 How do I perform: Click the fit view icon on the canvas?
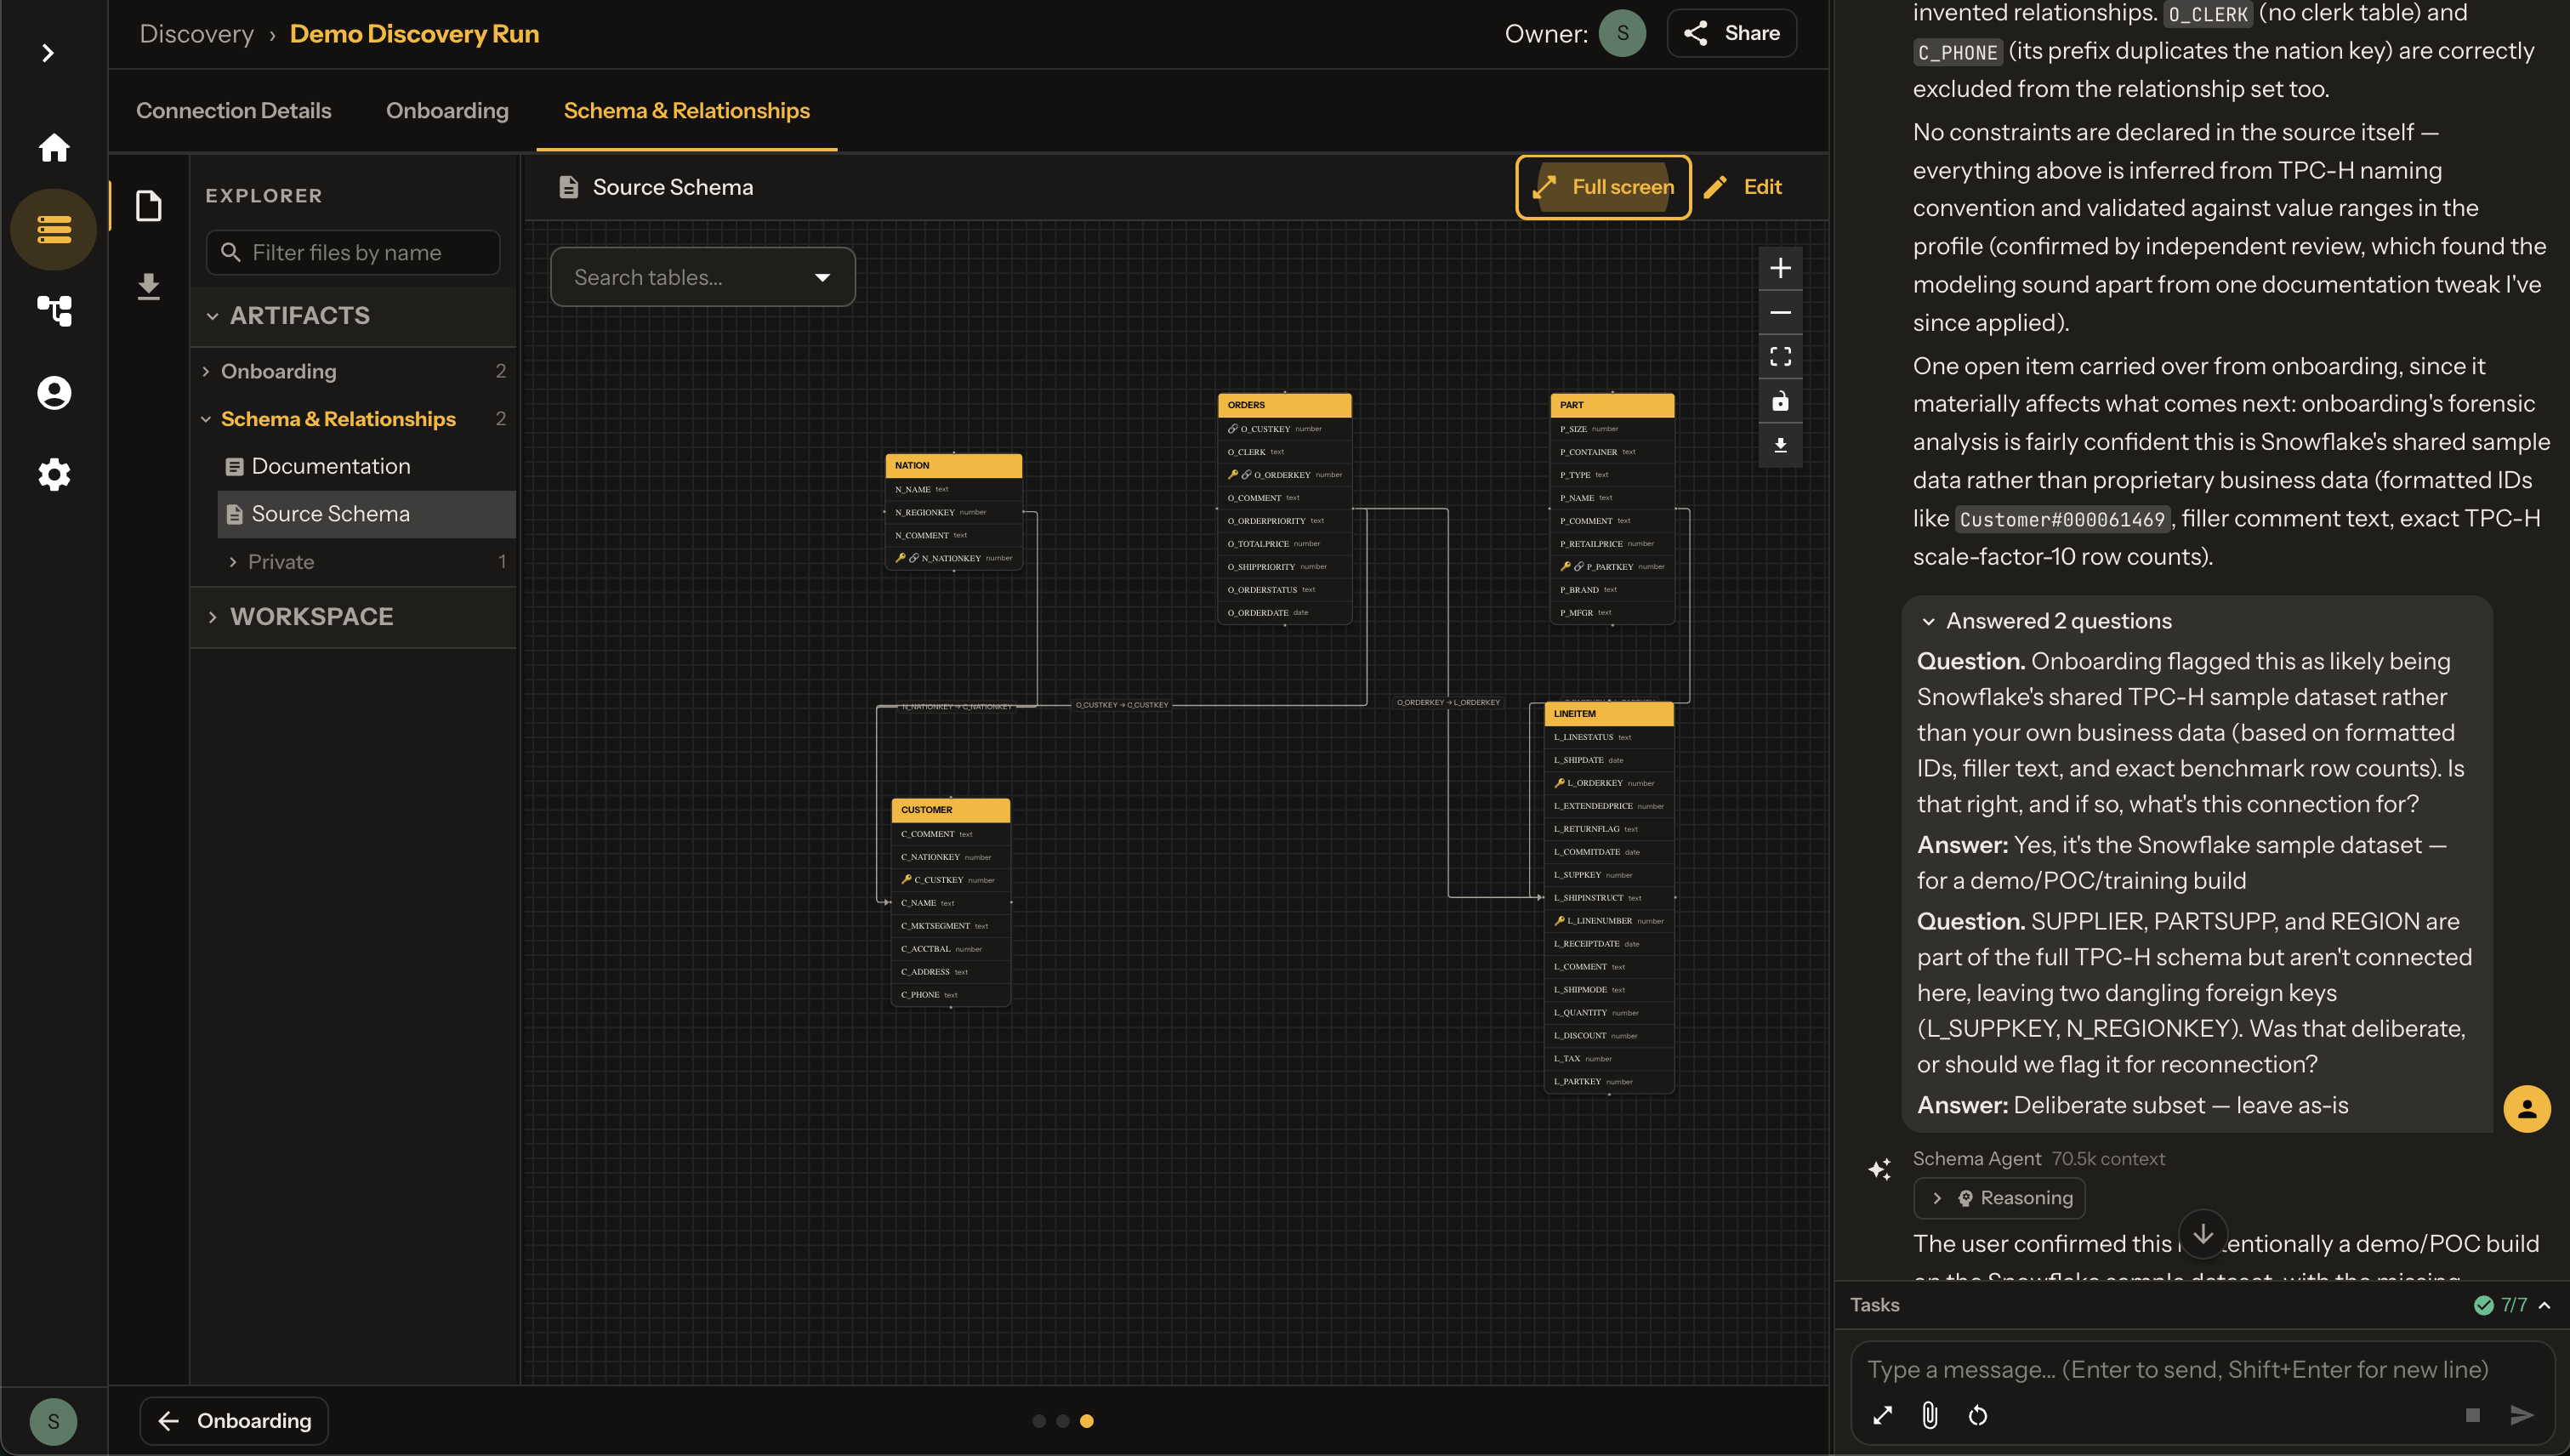tap(1780, 357)
